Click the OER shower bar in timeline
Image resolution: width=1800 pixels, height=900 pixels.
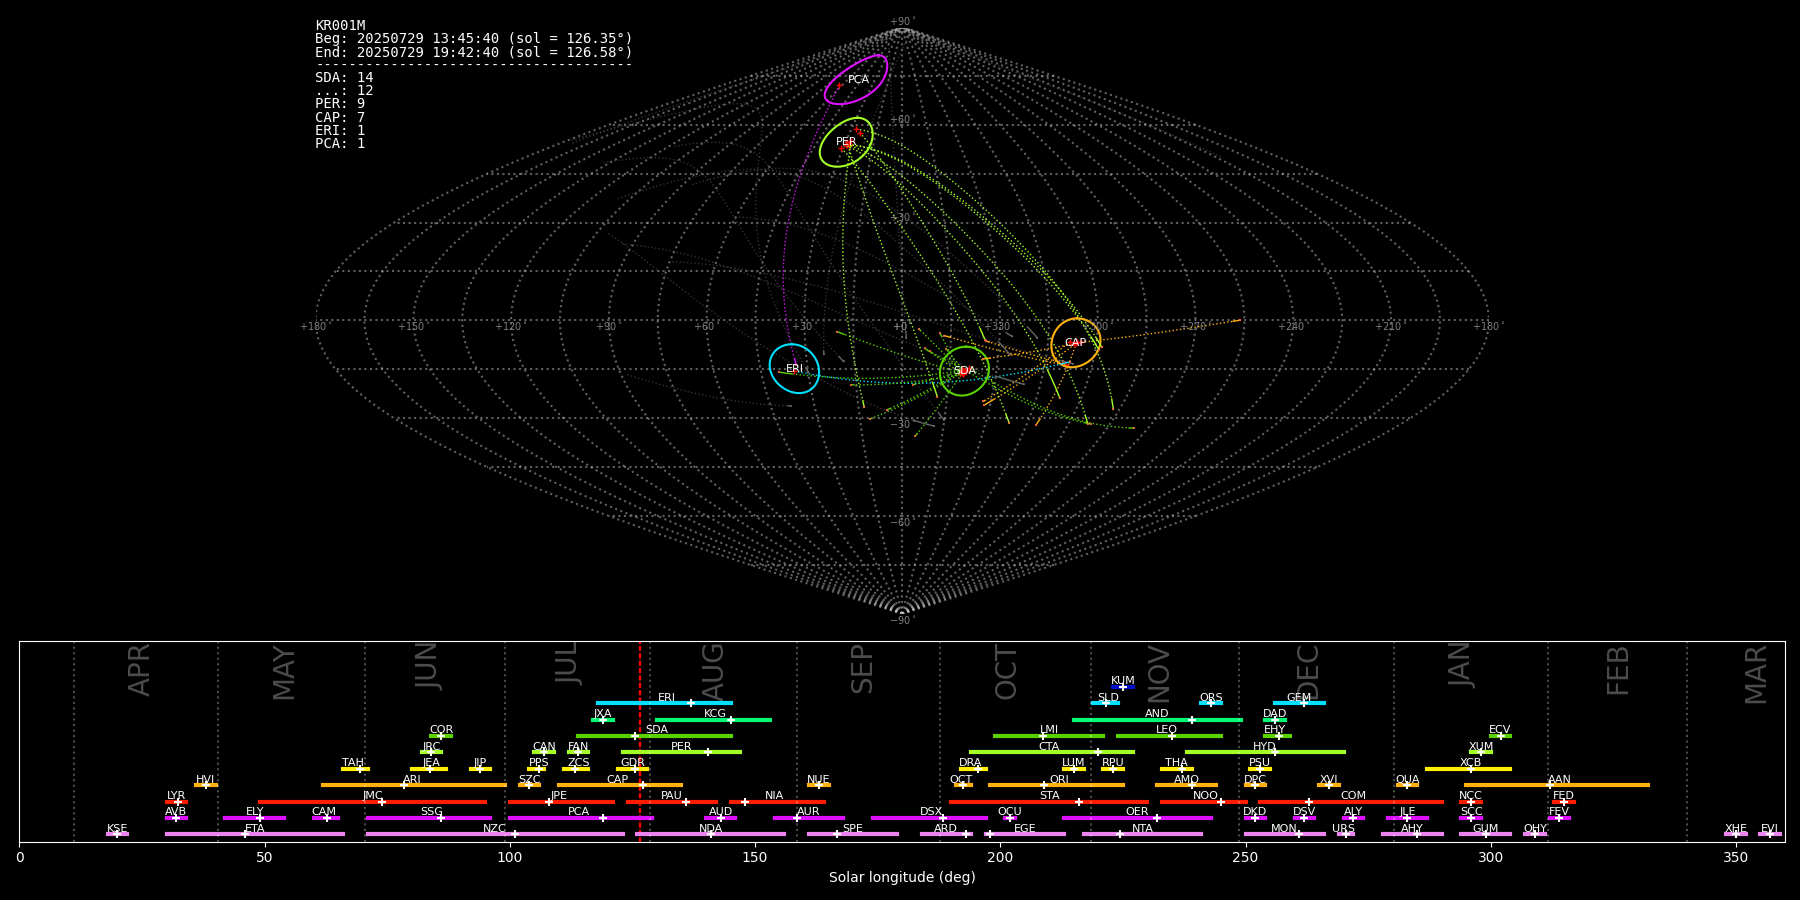click(1137, 818)
